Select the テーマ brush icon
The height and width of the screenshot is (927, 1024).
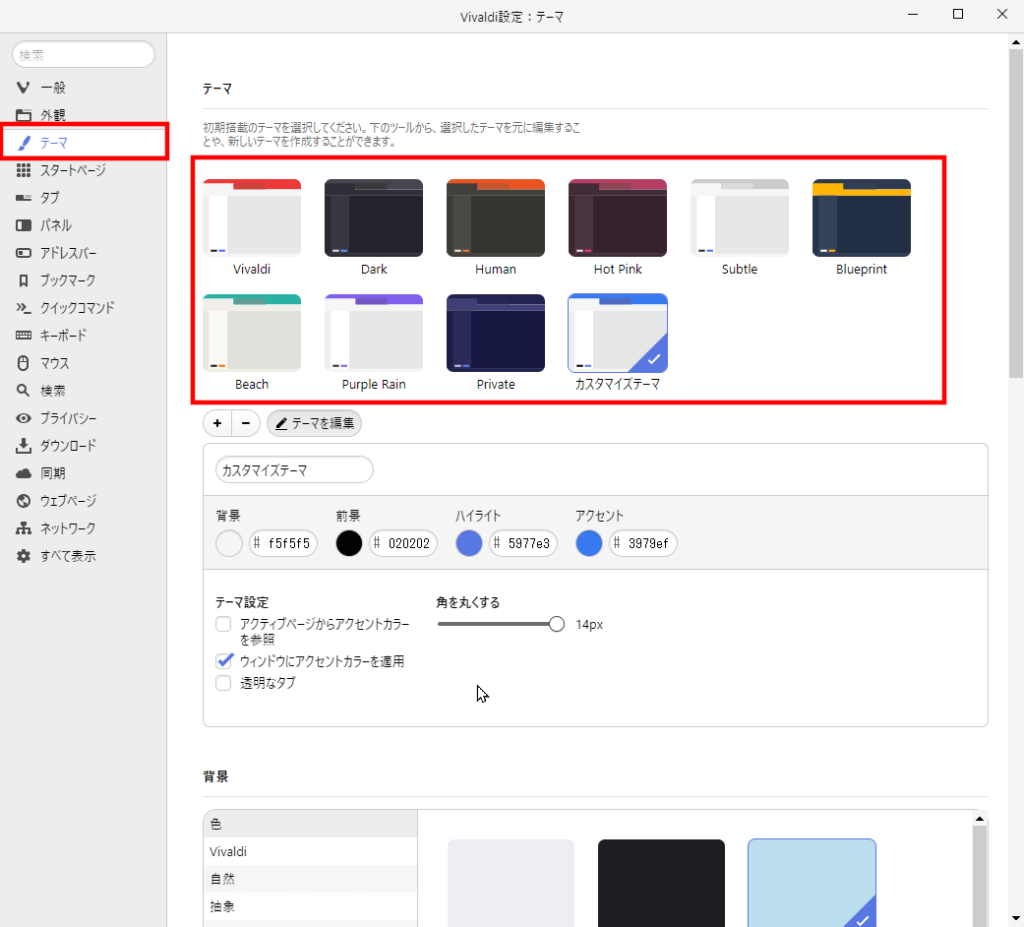24,142
